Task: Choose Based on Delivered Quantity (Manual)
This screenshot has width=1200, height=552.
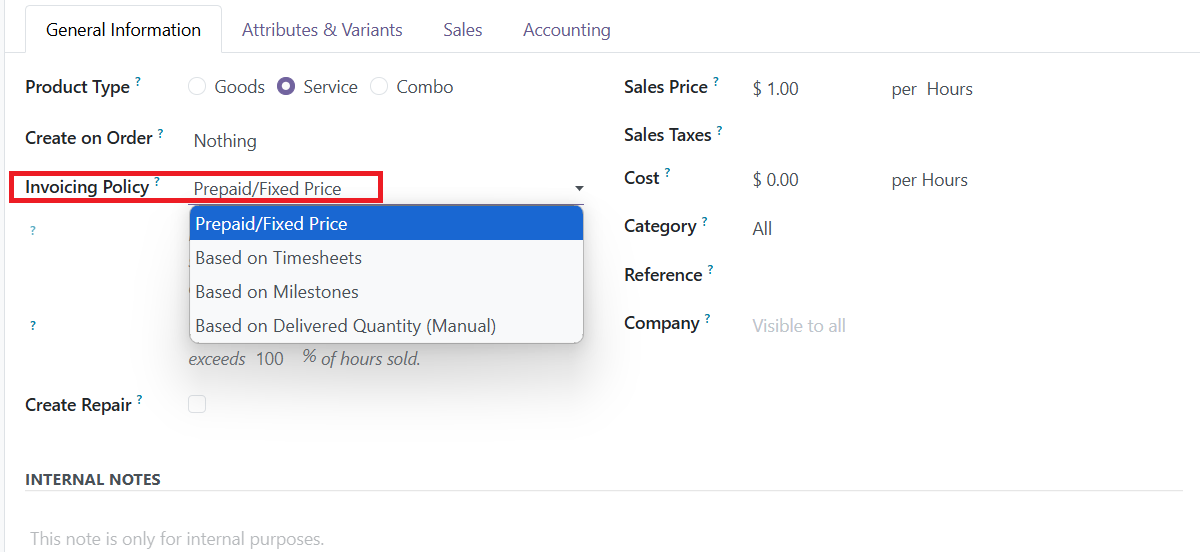Action: click(386, 325)
